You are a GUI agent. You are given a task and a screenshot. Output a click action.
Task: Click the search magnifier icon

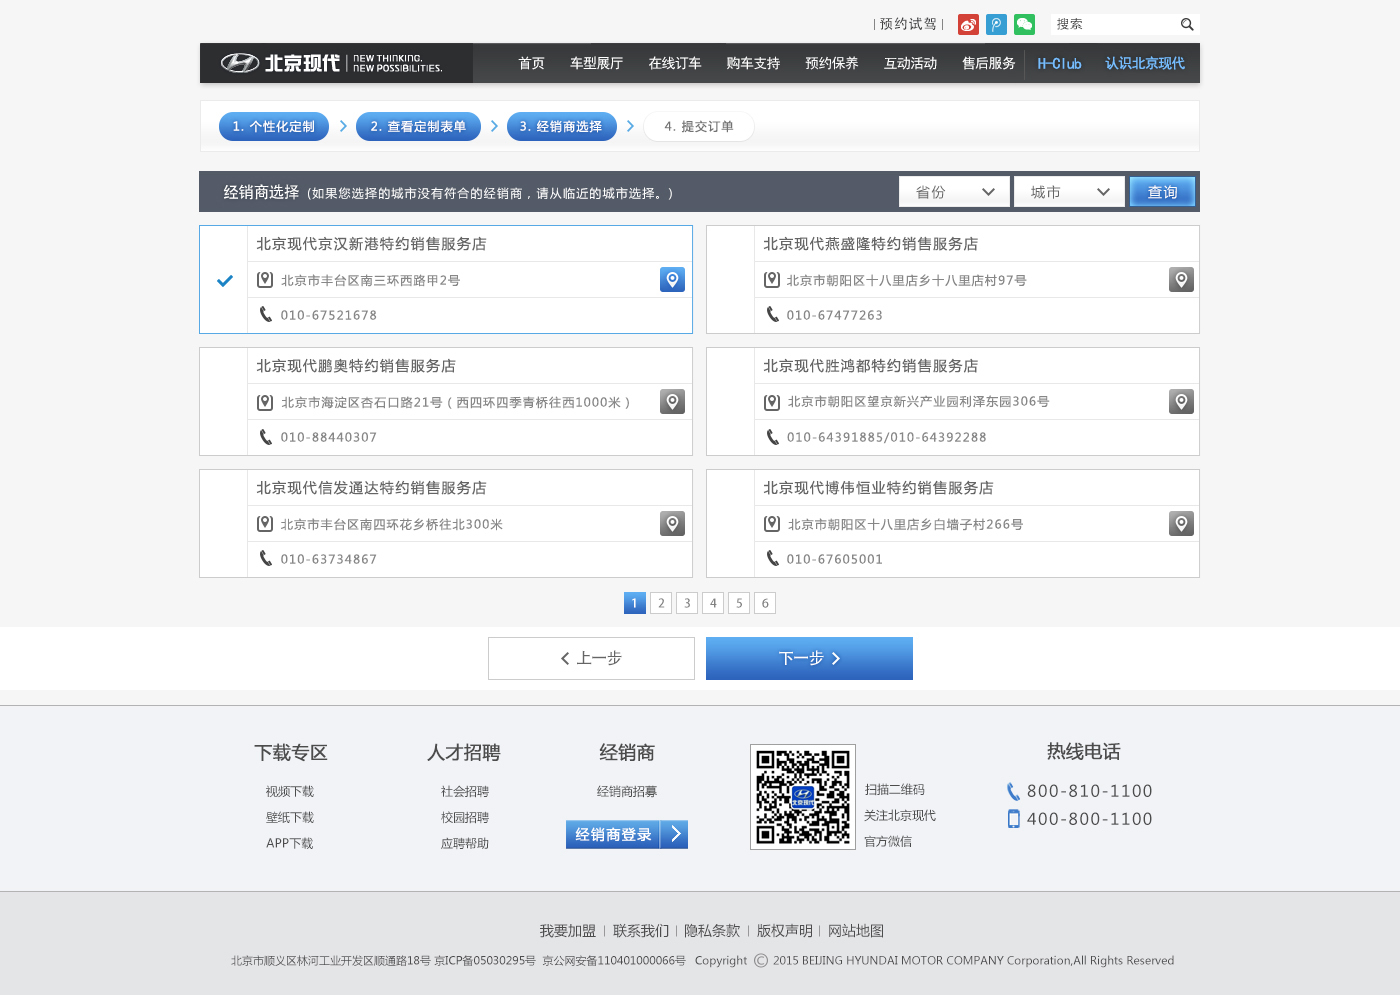[1187, 24]
